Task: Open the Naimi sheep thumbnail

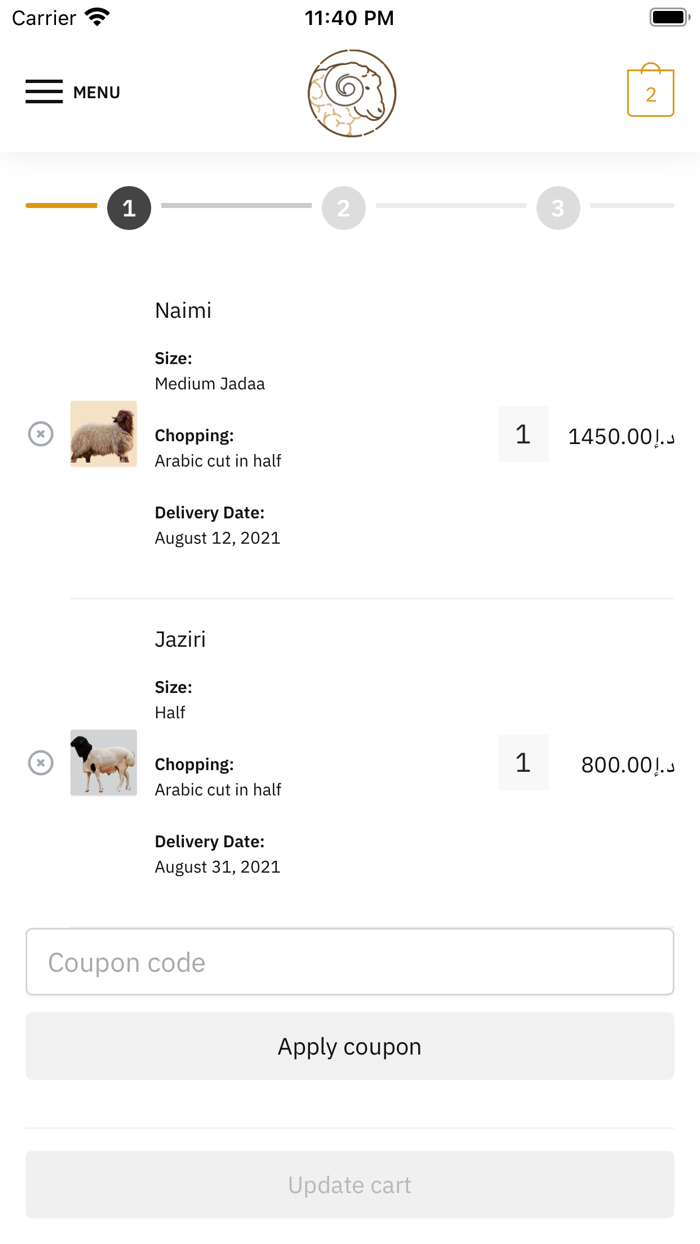Action: click(103, 434)
